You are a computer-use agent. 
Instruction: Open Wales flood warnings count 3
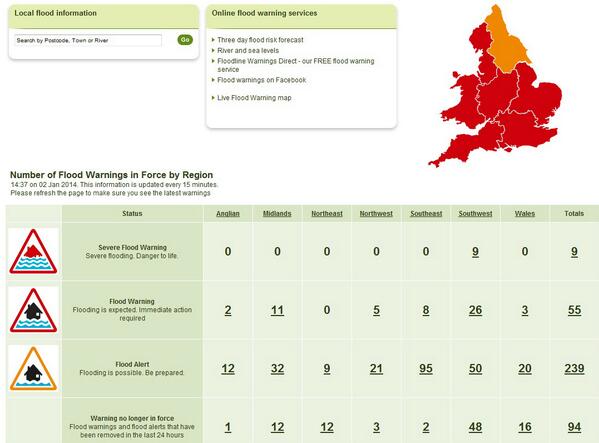[525, 310]
